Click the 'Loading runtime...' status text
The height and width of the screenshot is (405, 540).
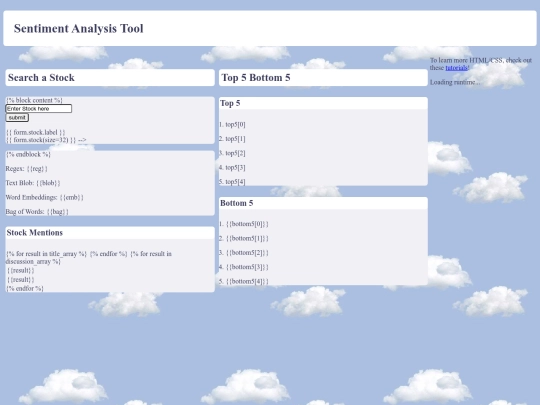point(455,82)
